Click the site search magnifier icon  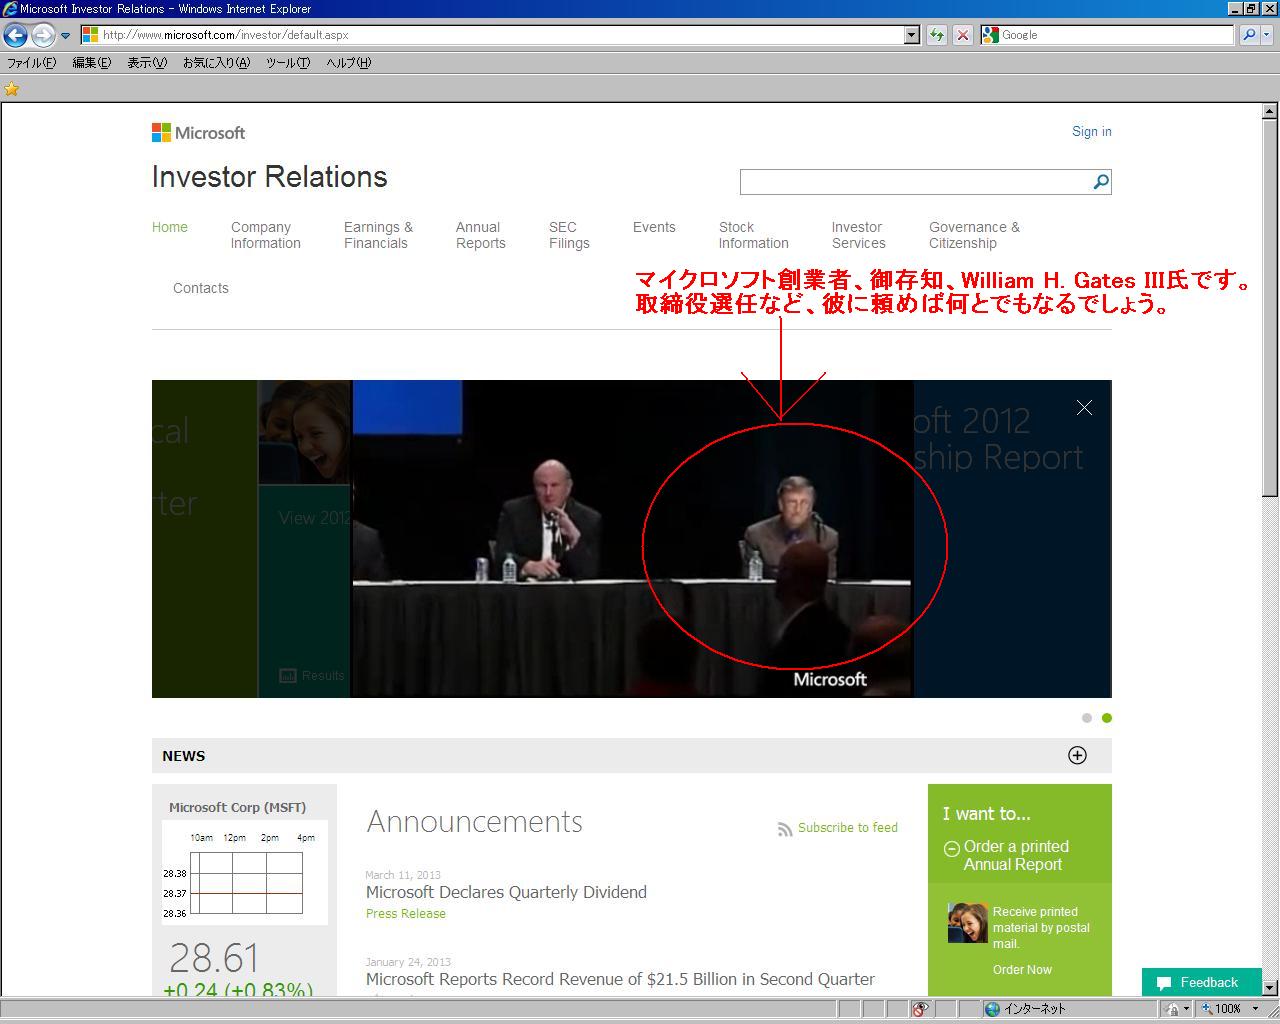point(1101,182)
